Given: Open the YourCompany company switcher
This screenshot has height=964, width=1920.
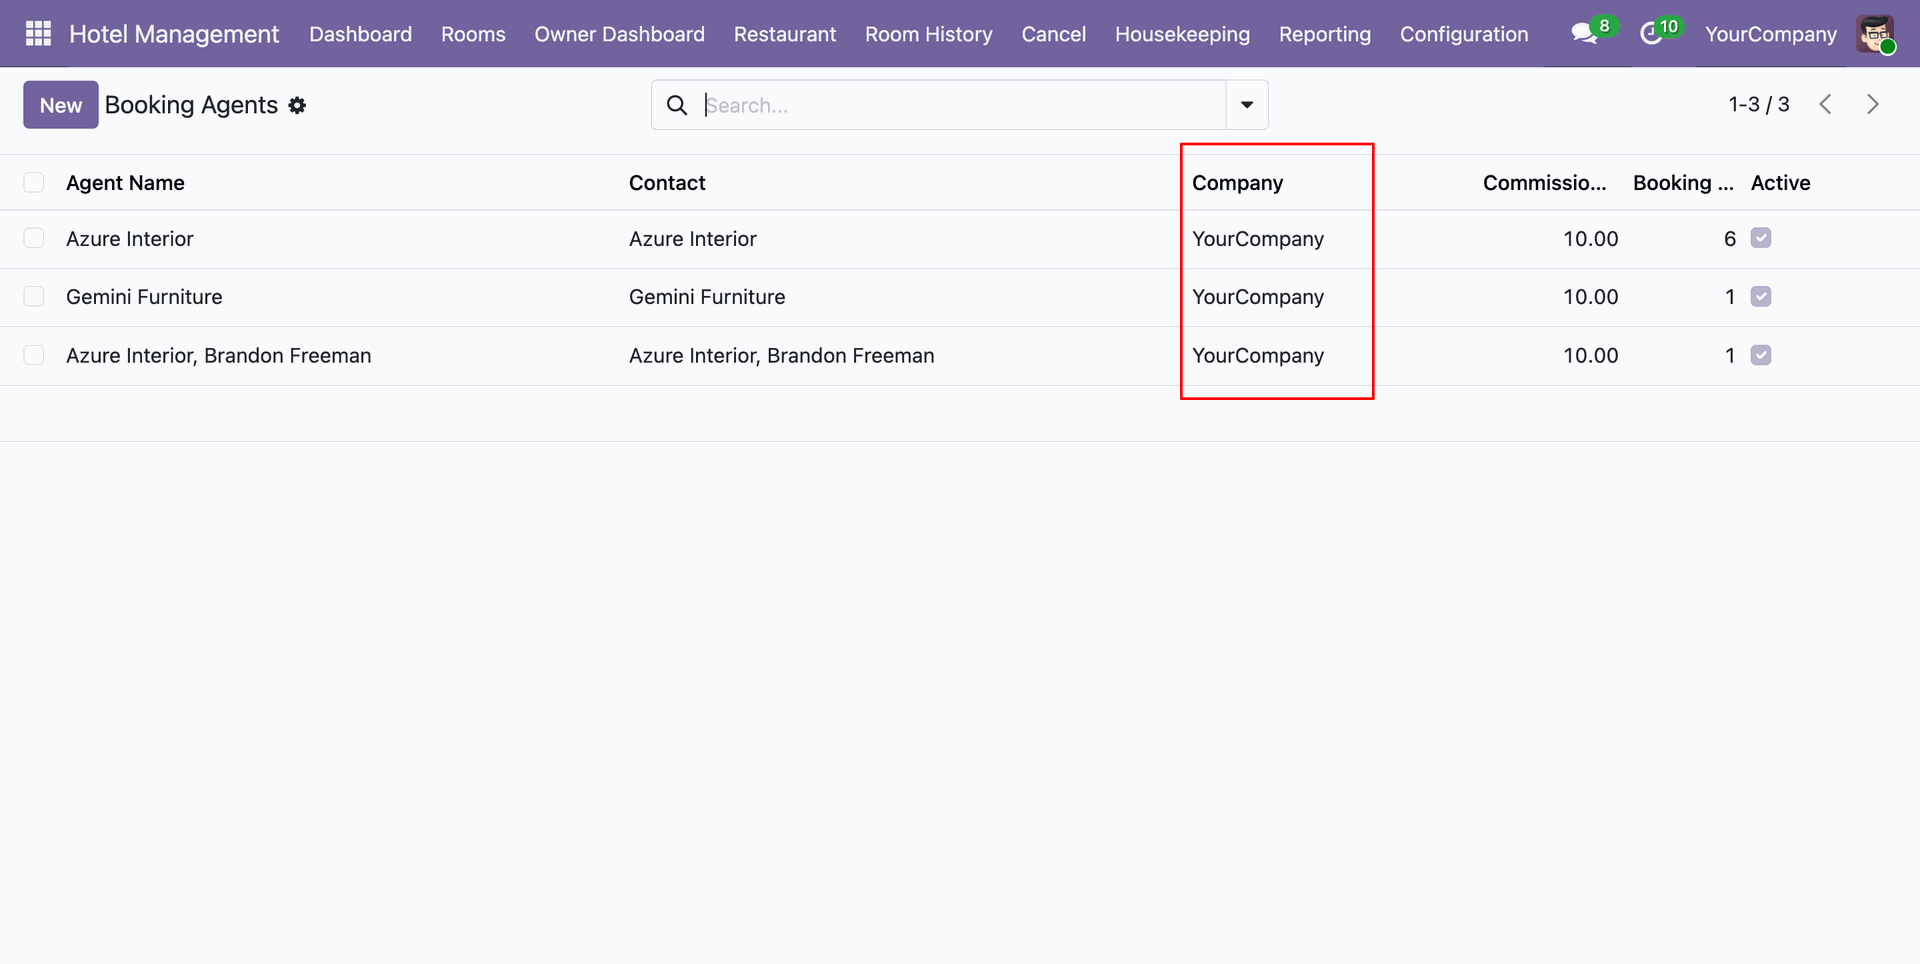Looking at the screenshot, I should point(1771,34).
